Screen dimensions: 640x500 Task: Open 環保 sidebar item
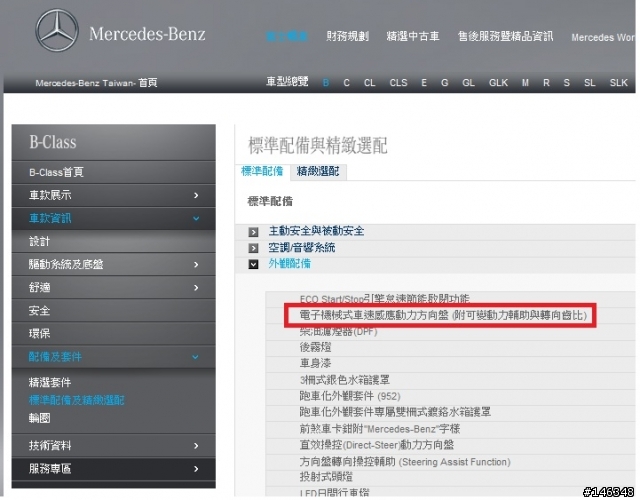[113, 333]
